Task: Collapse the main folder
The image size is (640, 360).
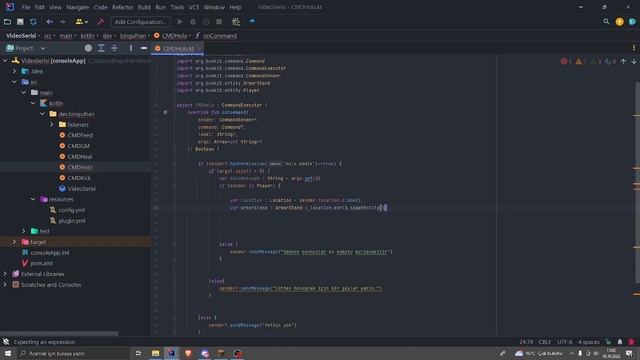Action: 24,92
